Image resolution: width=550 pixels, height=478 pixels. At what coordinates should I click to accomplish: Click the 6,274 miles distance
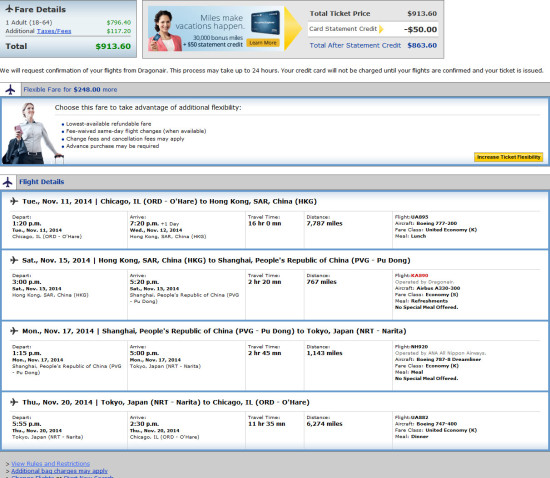[x=324, y=424]
